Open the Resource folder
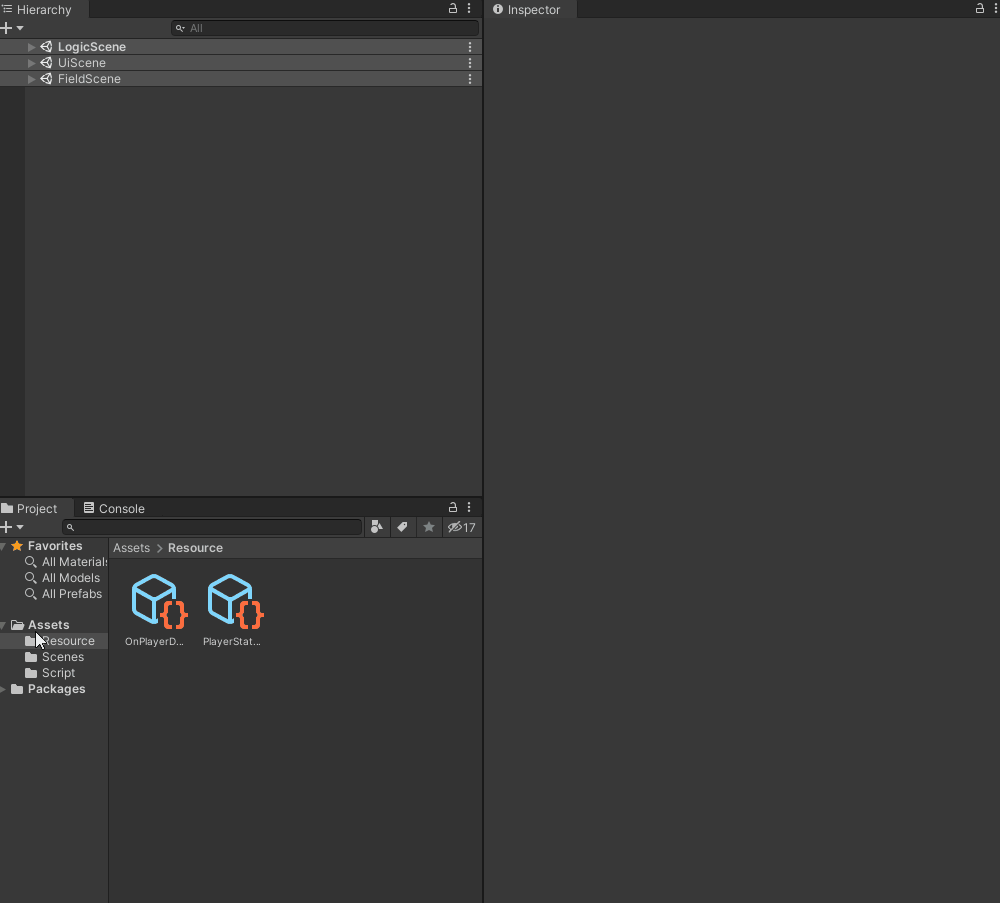Screen dimensions: 1000x903 click(x=67, y=640)
